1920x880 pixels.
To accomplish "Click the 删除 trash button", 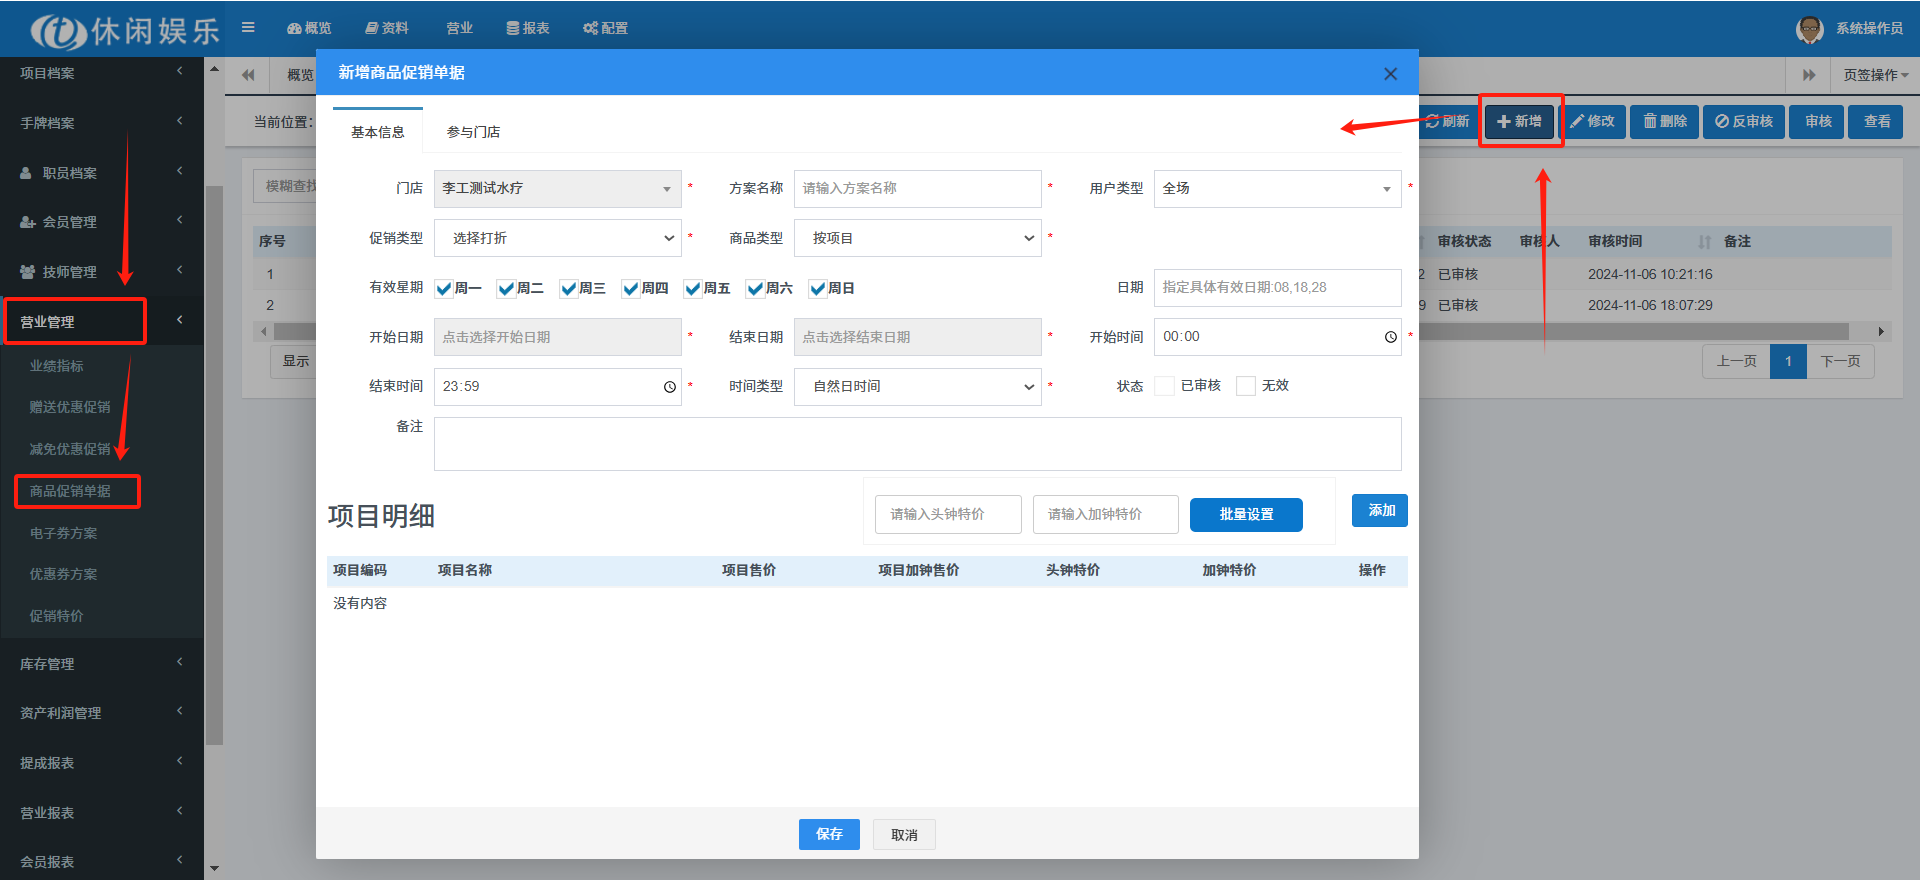I will pyautogui.click(x=1665, y=121).
